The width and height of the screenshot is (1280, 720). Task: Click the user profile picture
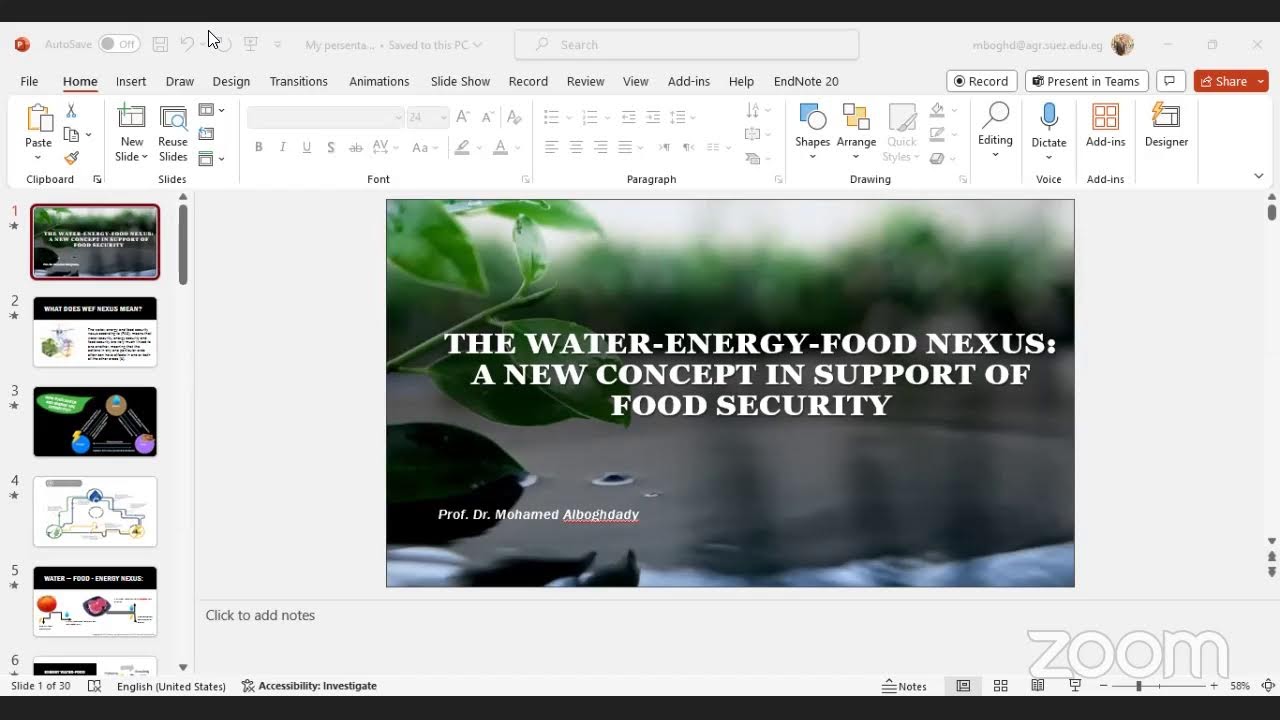pyautogui.click(x=1122, y=45)
